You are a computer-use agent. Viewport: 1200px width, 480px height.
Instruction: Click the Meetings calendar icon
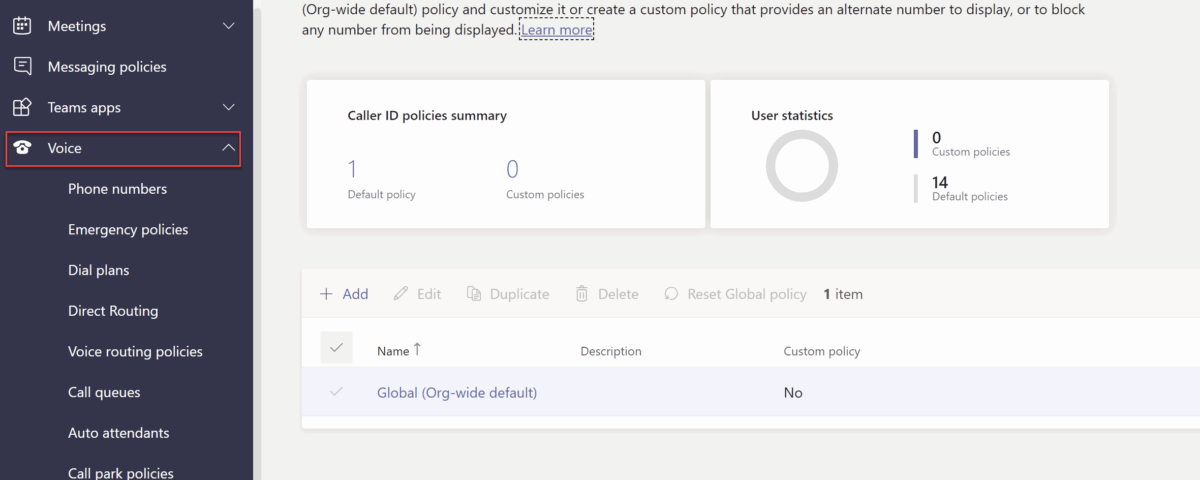22,26
